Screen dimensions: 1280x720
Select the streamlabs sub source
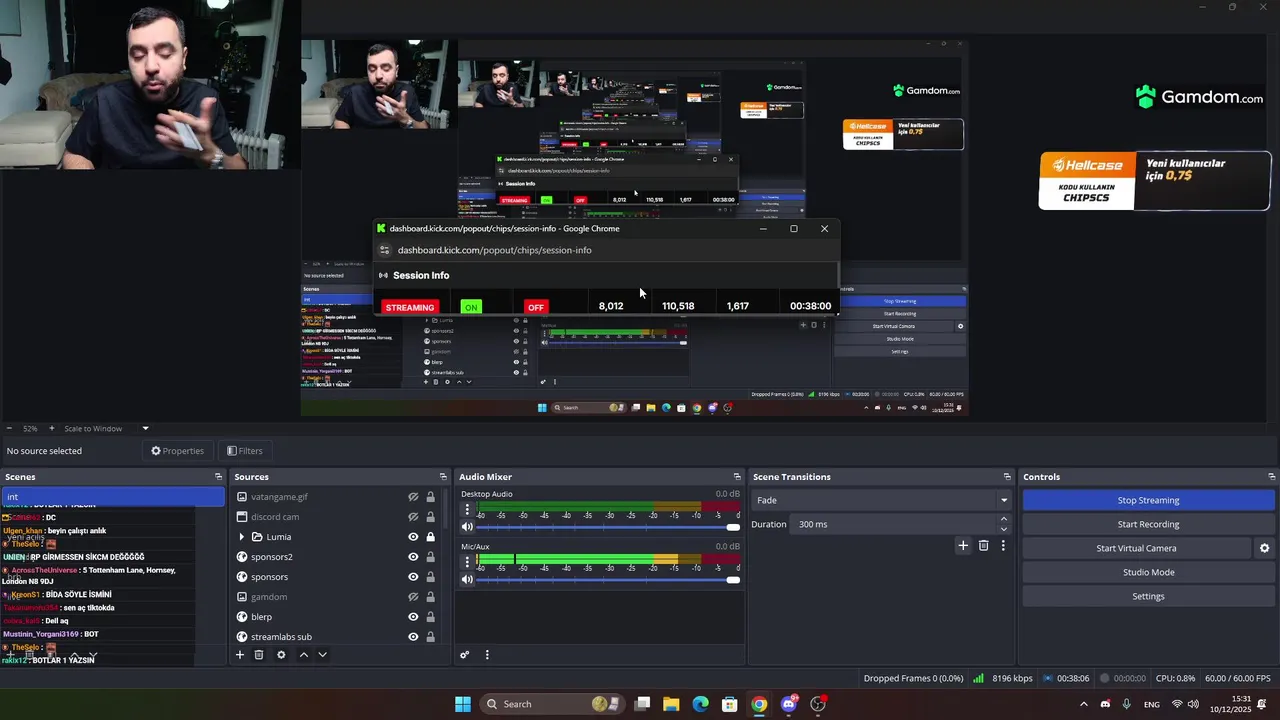click(x=281, y=637)
